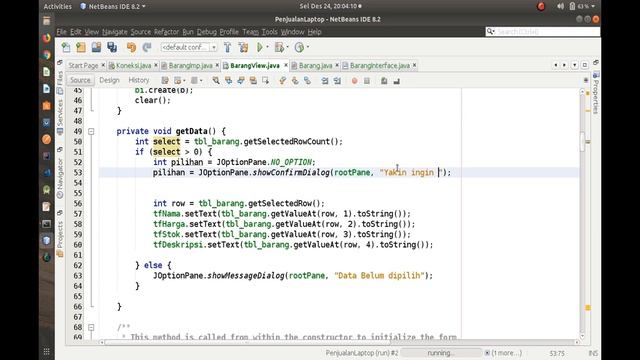Viewport: 640px width, 360px height.
Task: Collapse the getData method fold at line 49
Action: tap(91, 131)
